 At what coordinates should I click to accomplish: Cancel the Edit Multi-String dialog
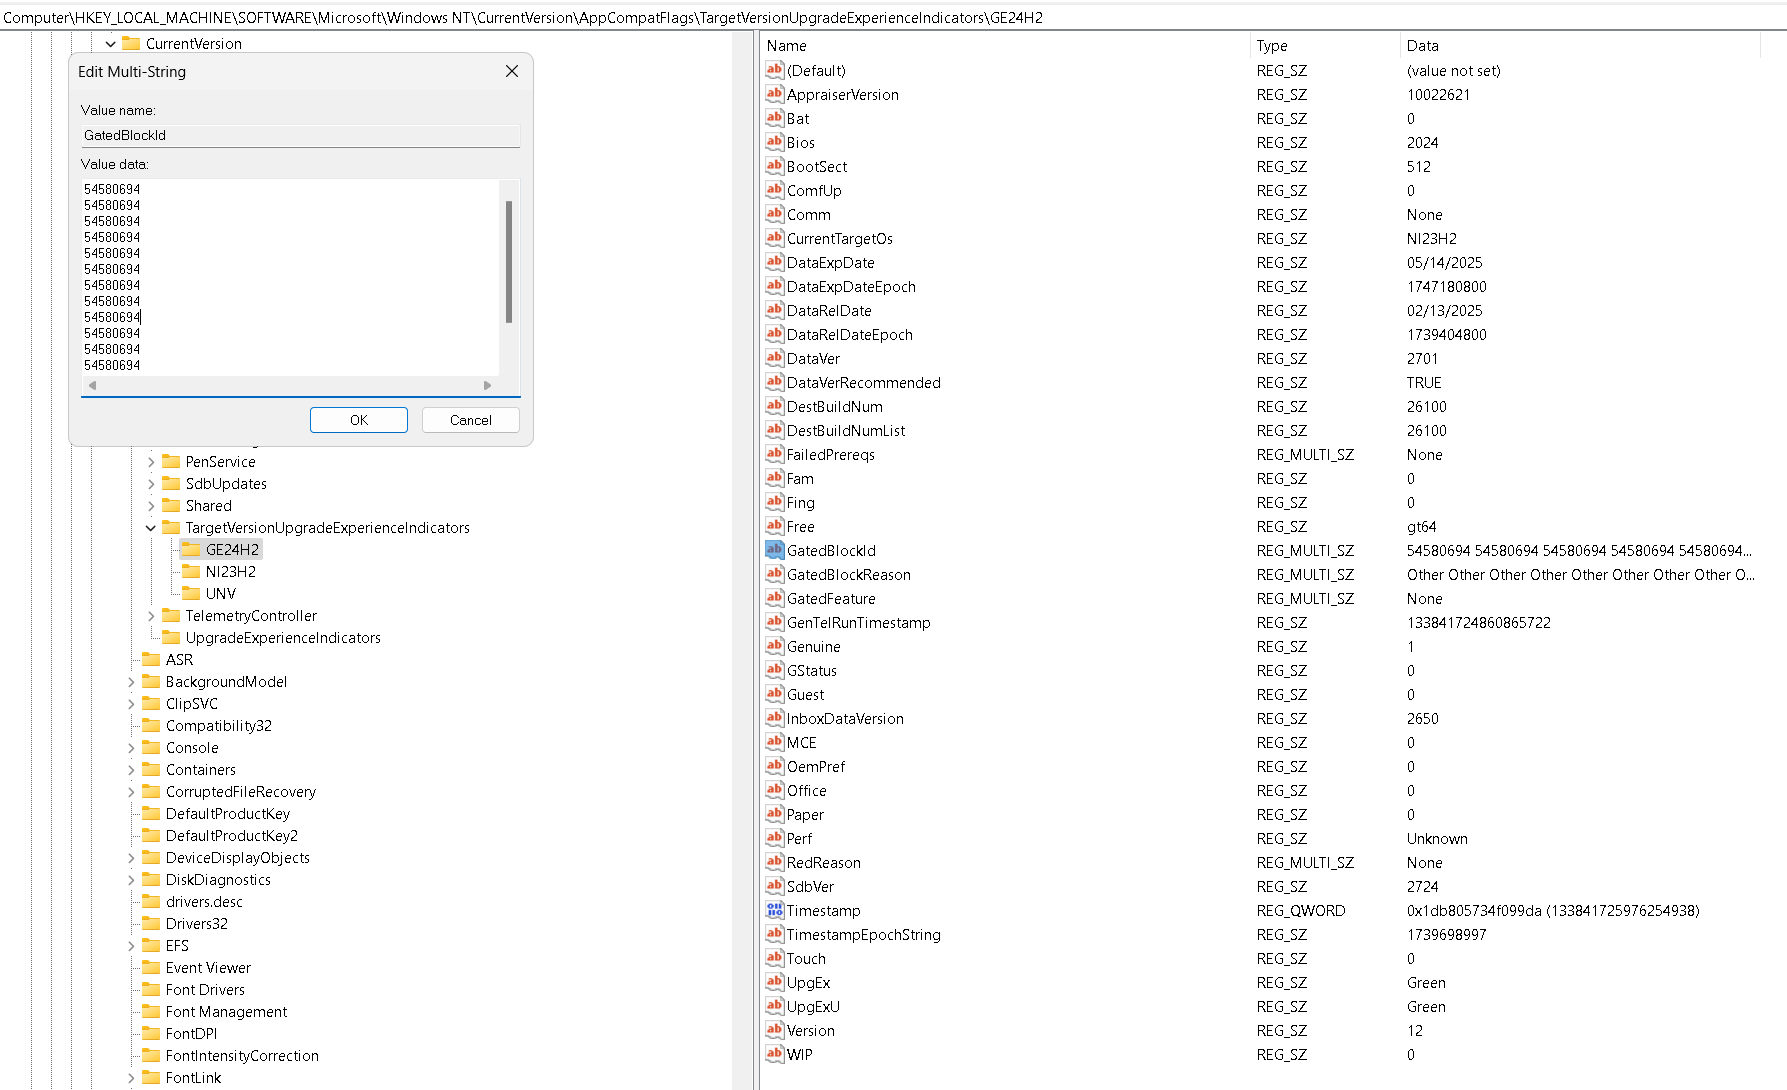(x=471, y=420)
